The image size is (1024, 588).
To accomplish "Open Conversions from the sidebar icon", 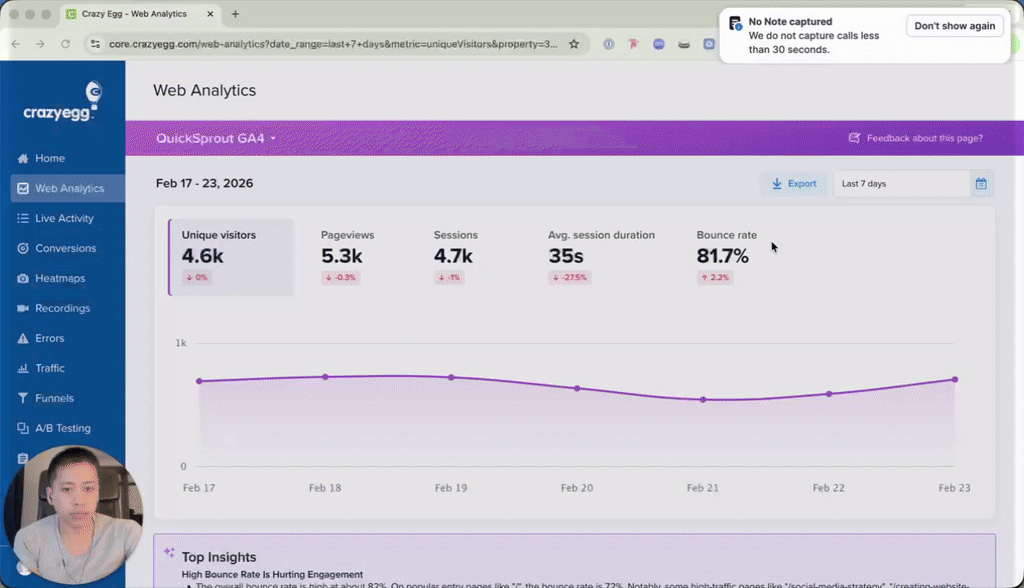I will (x=22, y=248).
